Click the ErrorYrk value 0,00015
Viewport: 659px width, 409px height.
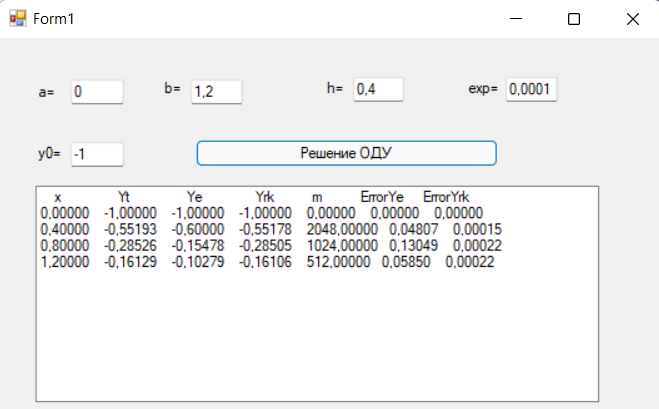coord(477,230)
